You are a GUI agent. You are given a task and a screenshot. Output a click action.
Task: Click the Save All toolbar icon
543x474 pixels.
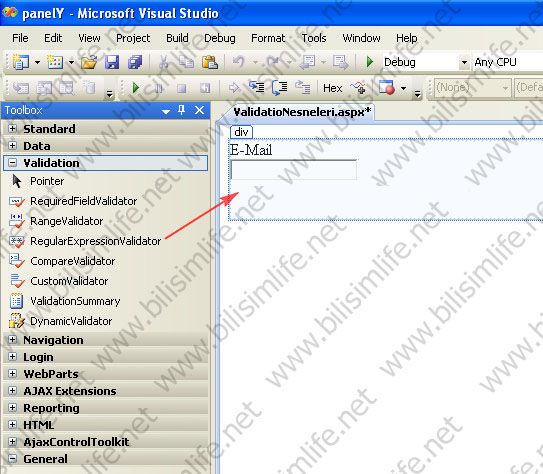tap(135, 62)
